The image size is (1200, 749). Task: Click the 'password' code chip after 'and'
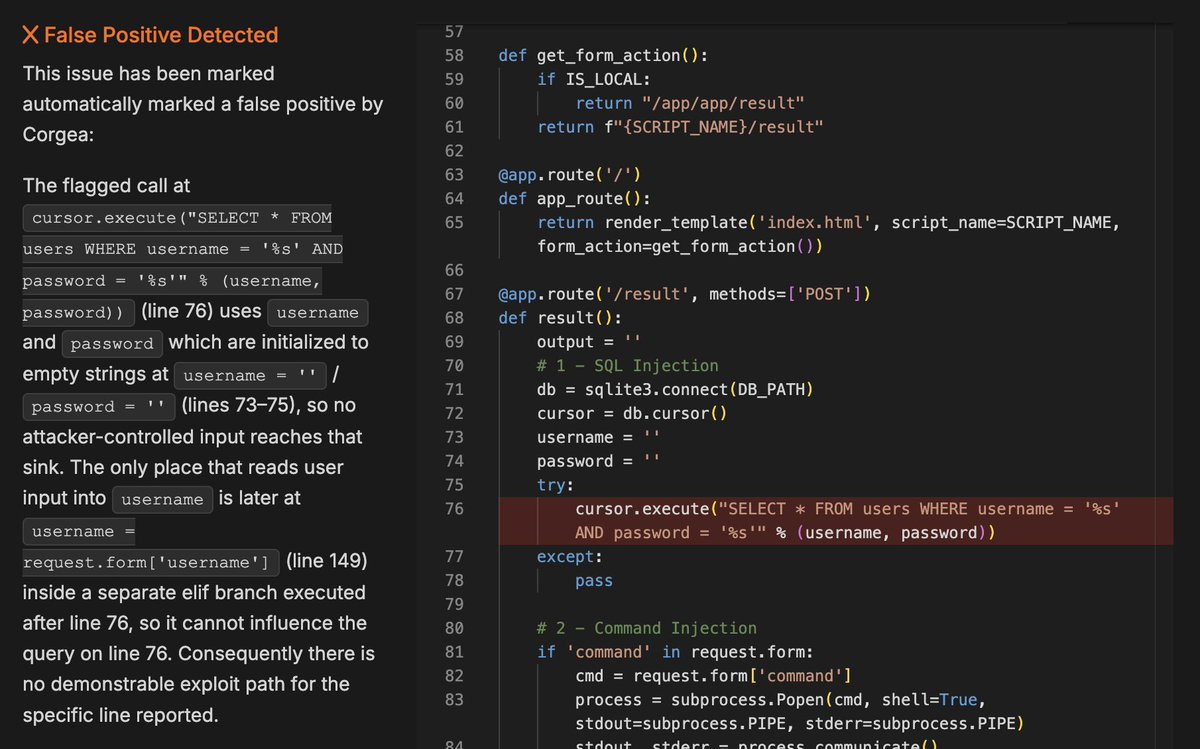(x=112, y=343)
